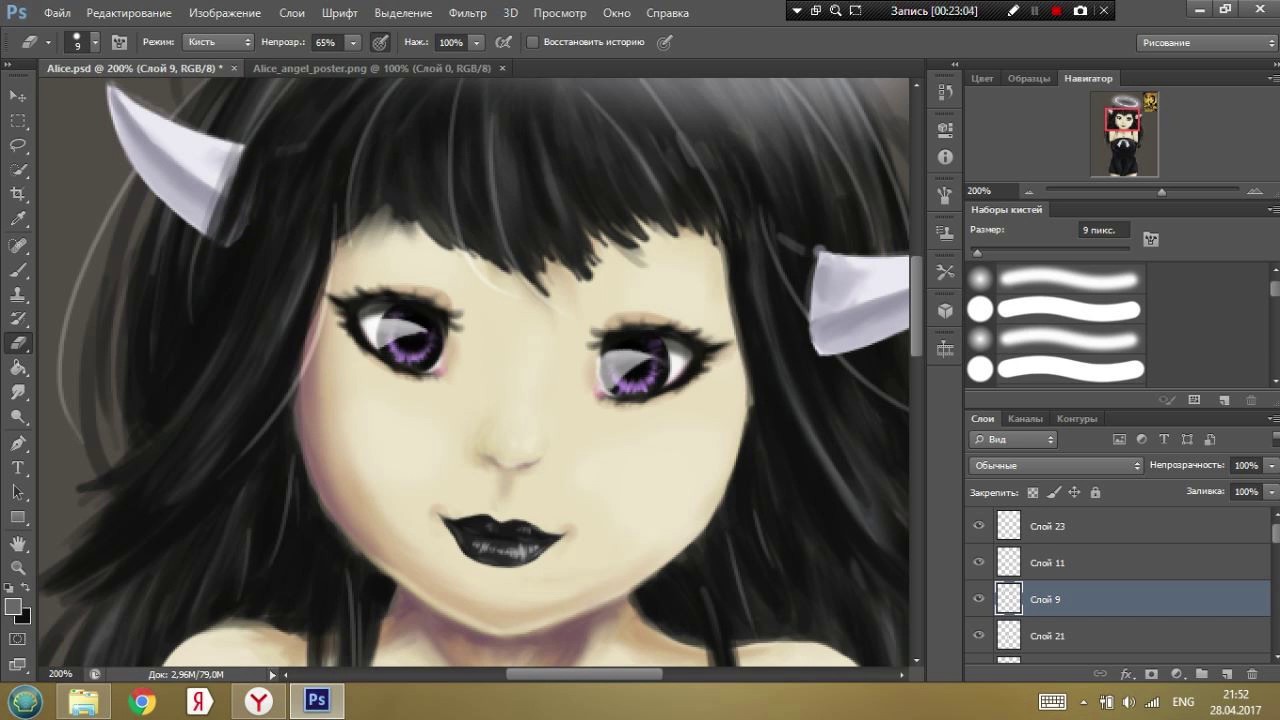Open the layer filter Вид dropdown
The height and width of the screenshot is (720, 1280).
[1013, 439]
